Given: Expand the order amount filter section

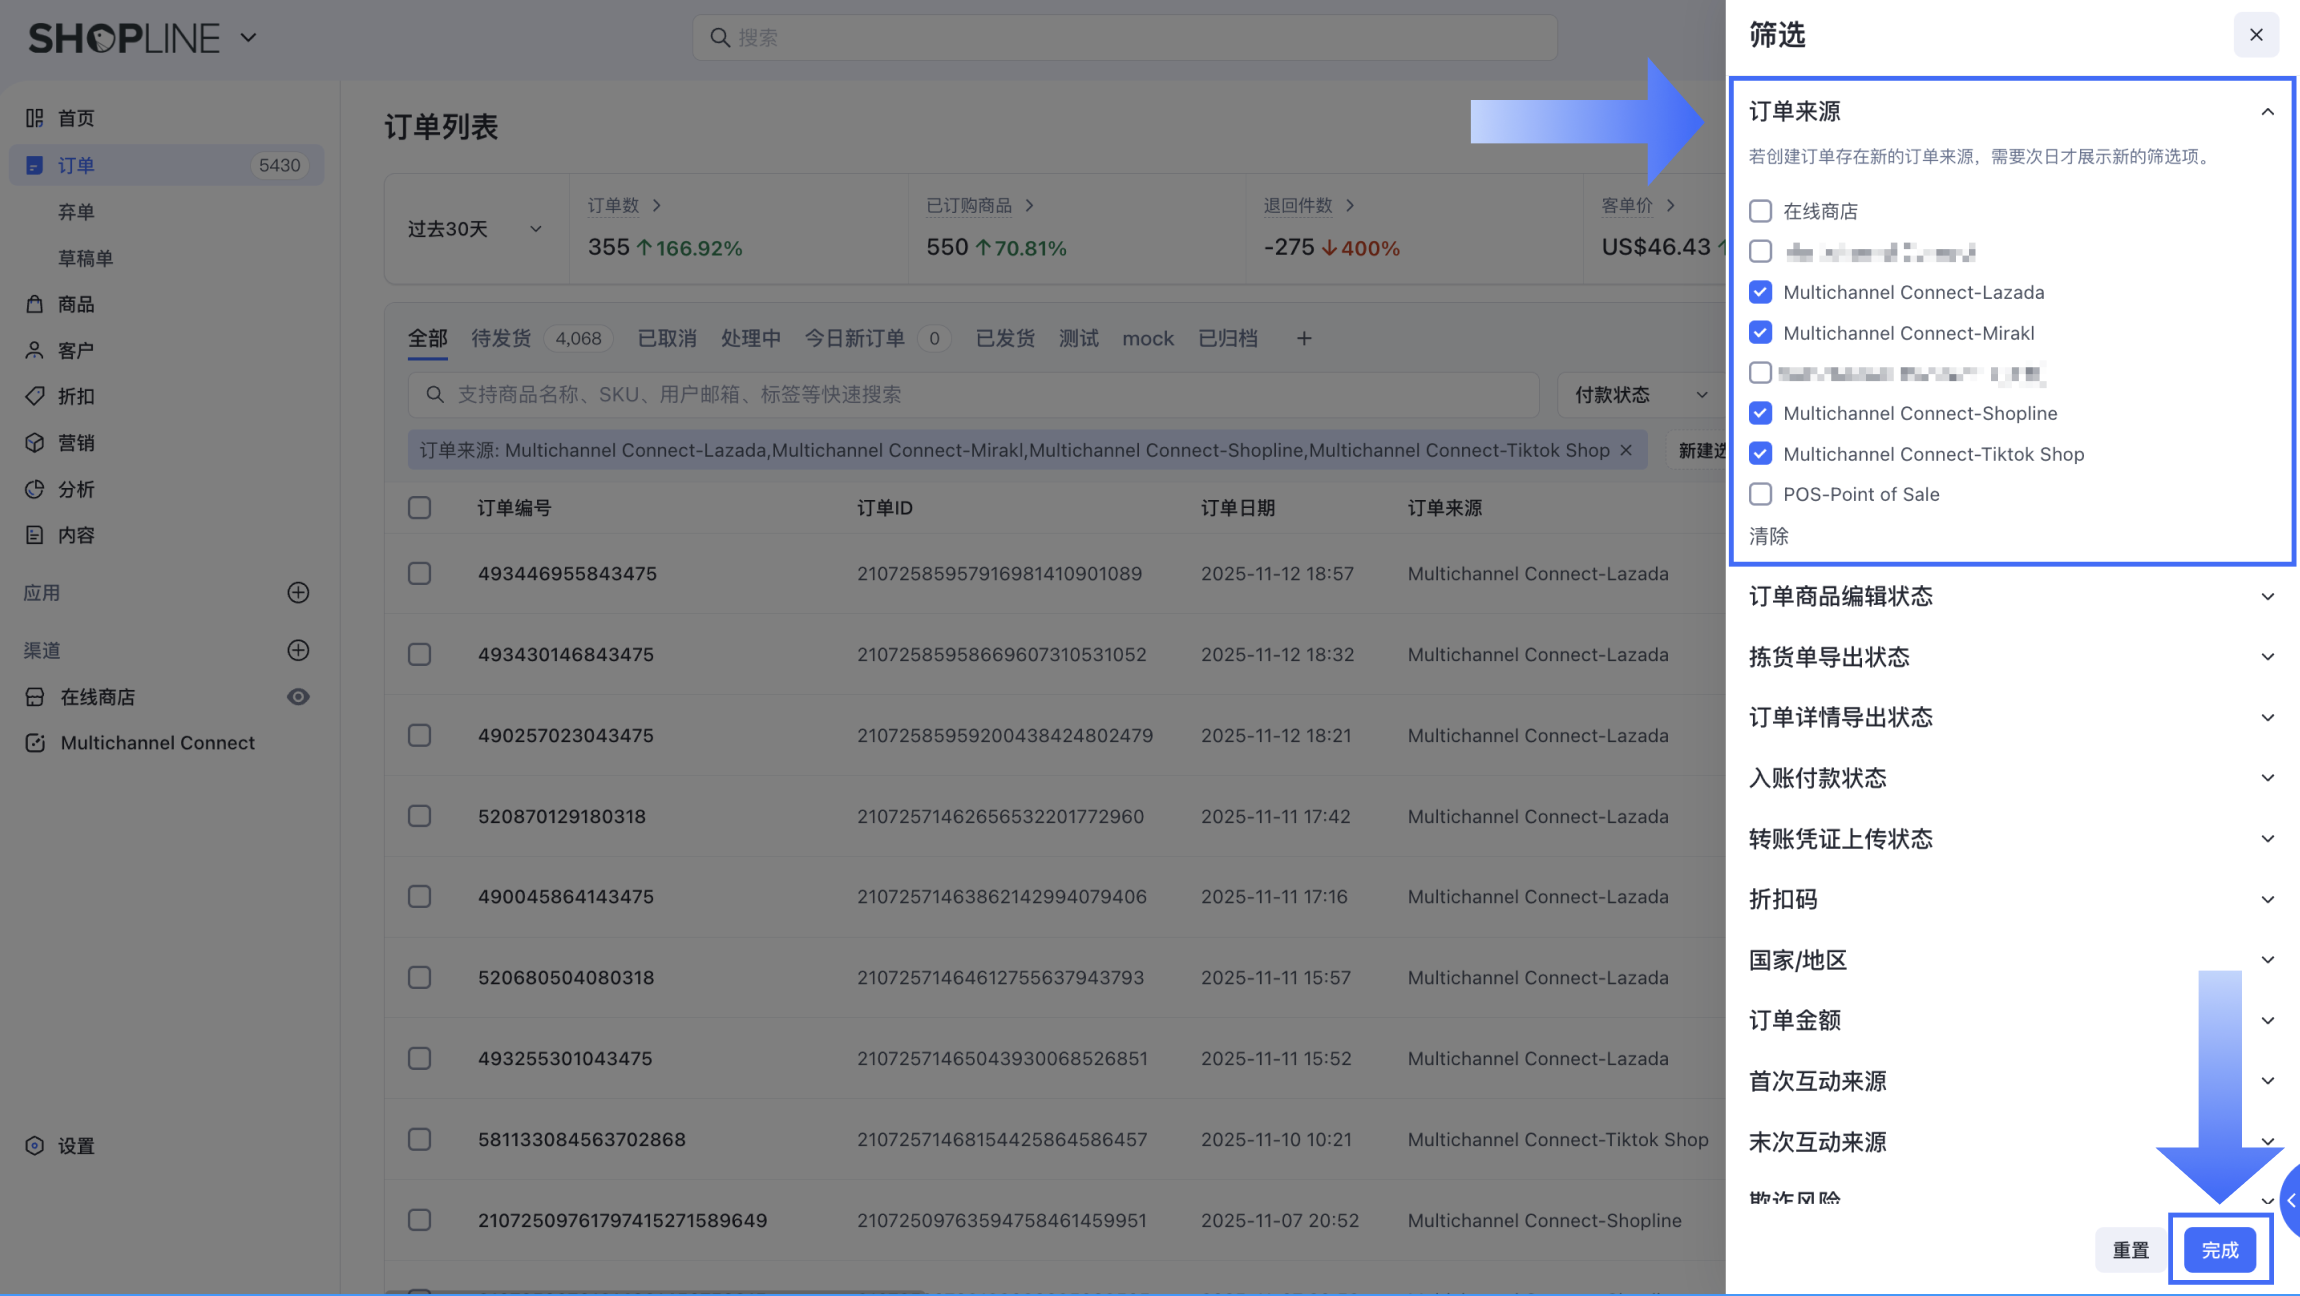Looking at the screenshot, I should point(2267,1020).
